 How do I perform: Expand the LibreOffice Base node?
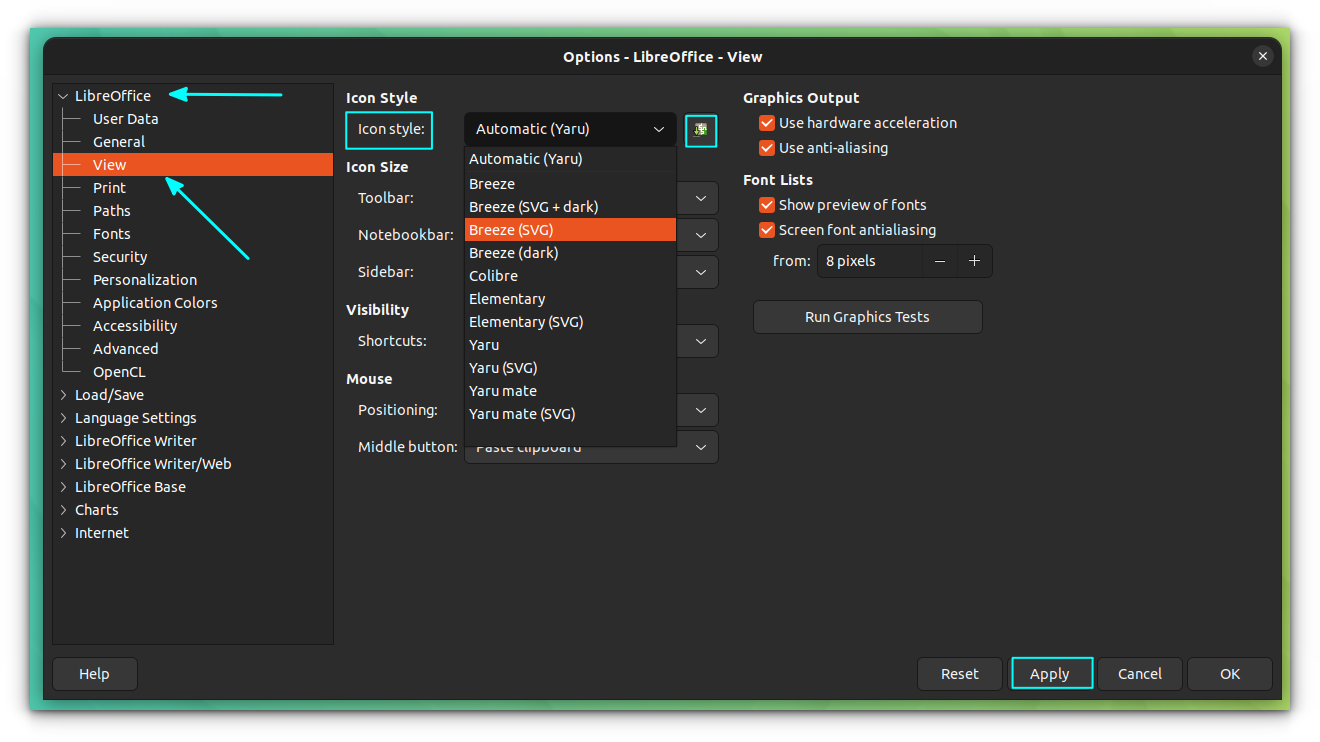pyautogui.click(x=63, y=487)
